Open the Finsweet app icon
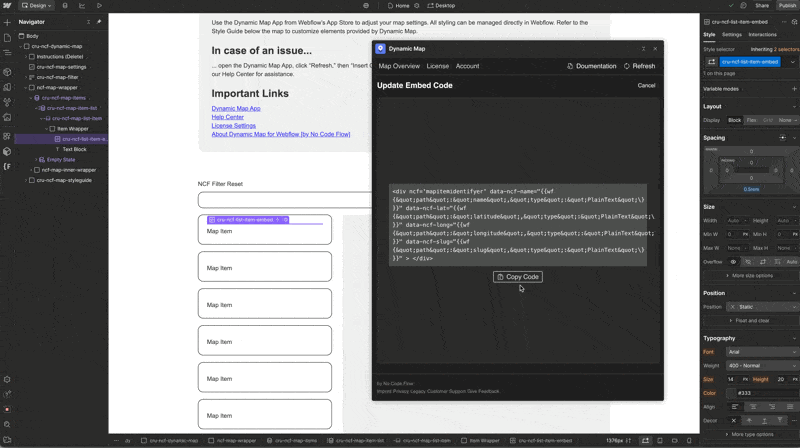This screenshot has width=800, height=448. pyautogui.click(x=7, y=167)
